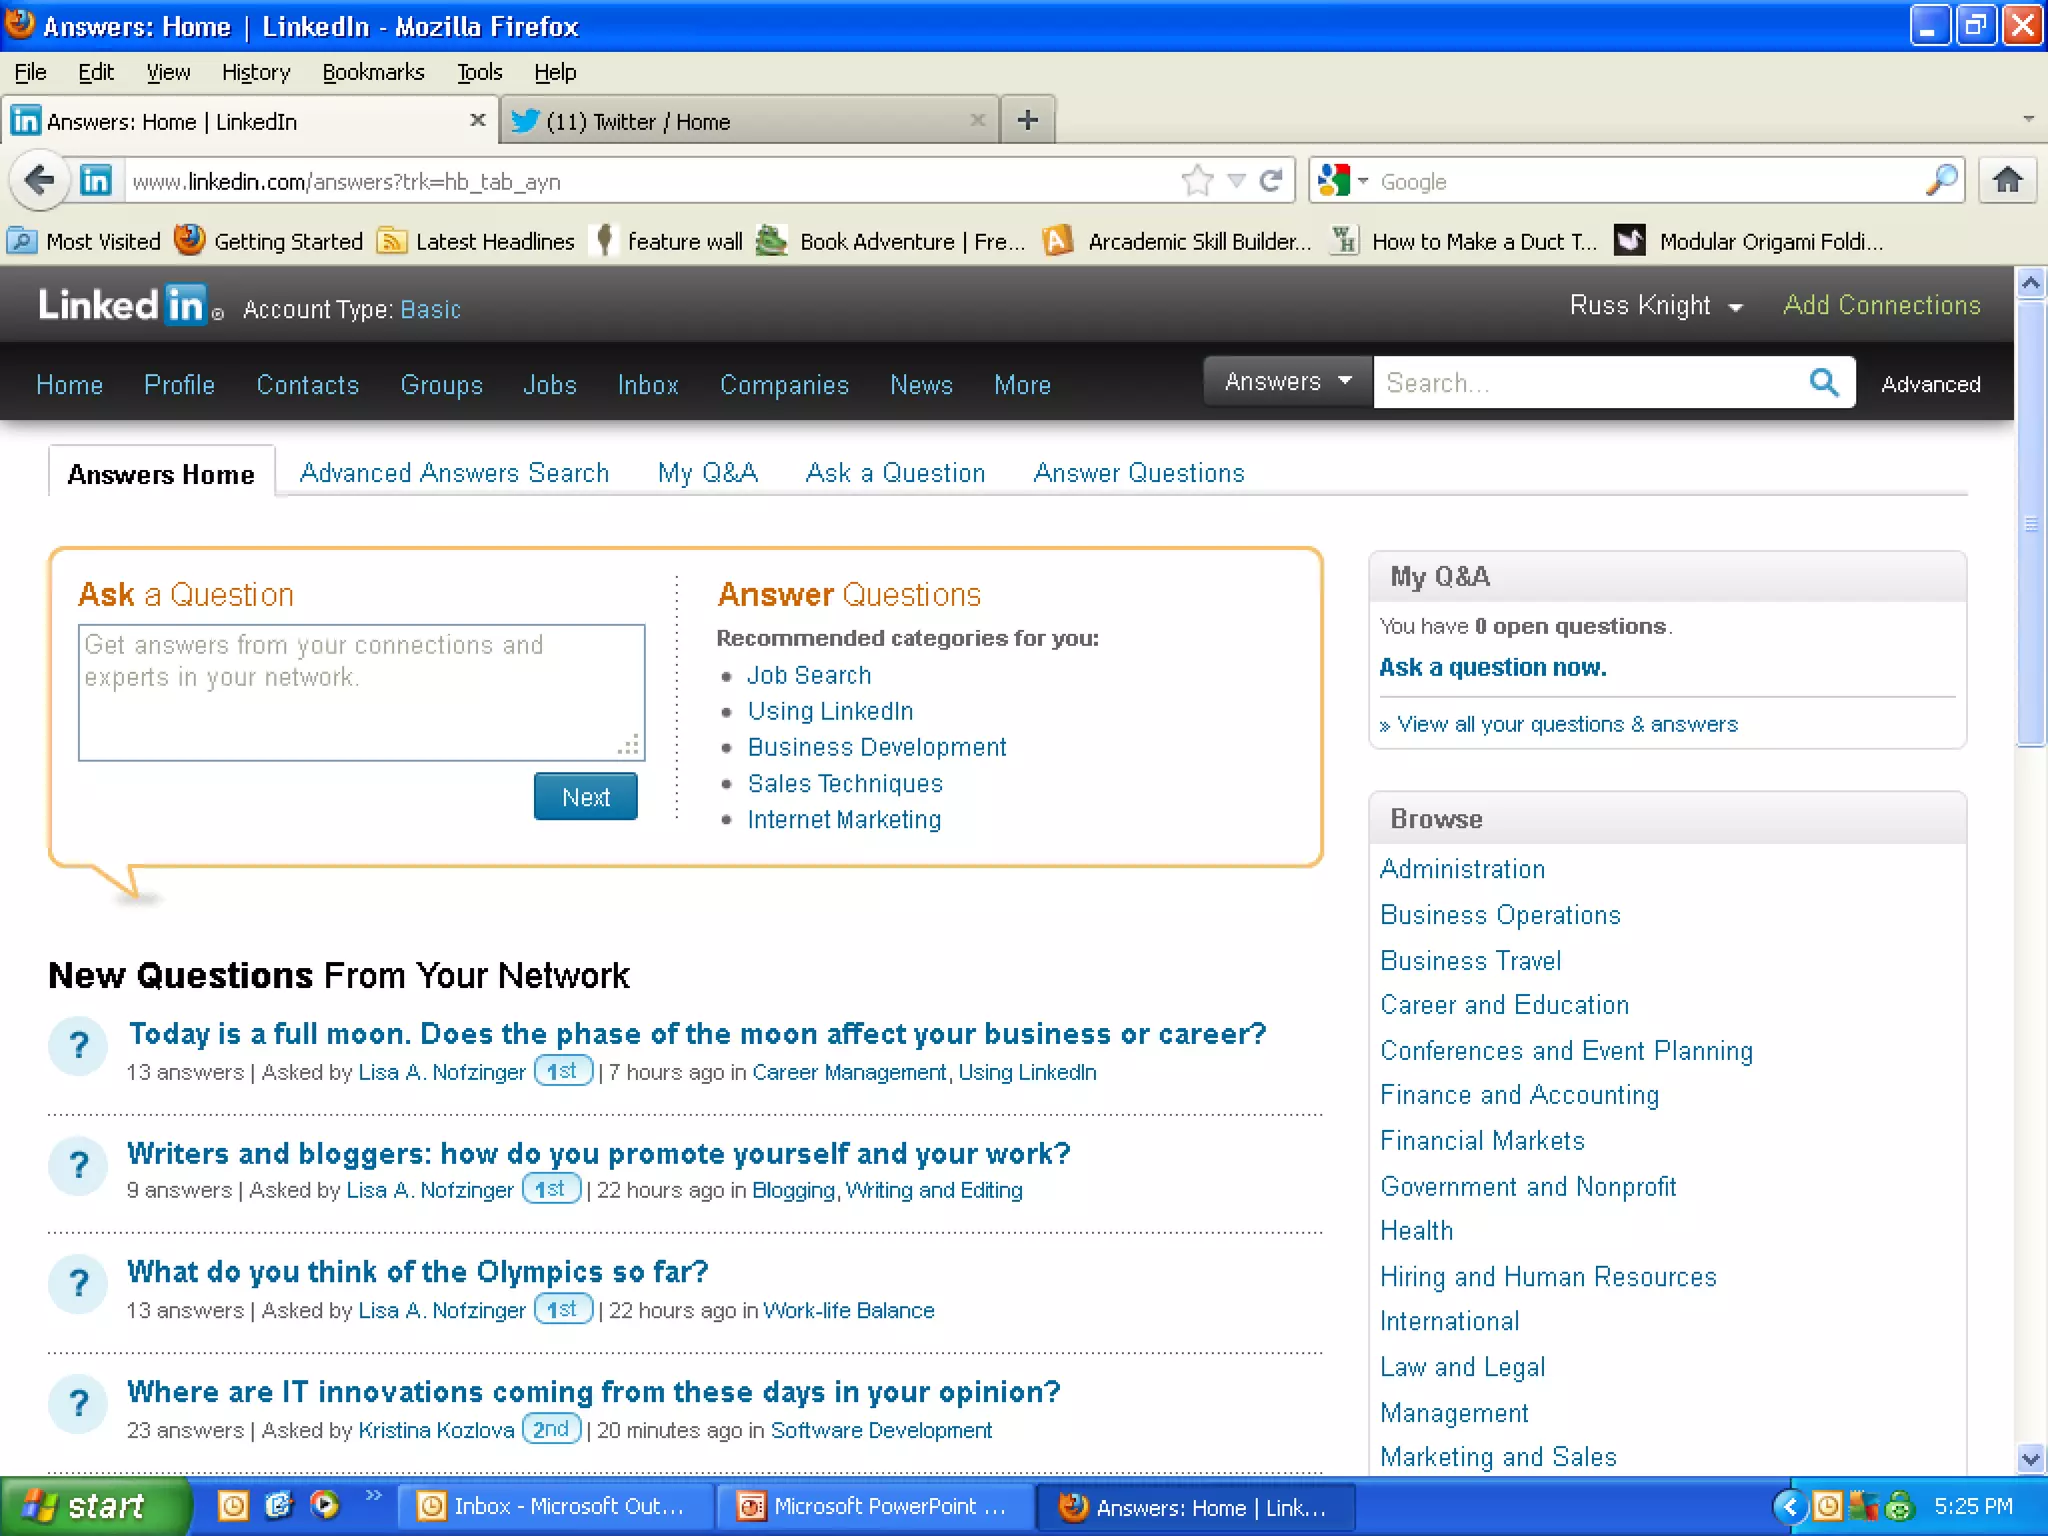2048x1536 pixels.
Task: Click inside the Ask a Question text box
Action: [x=360, y=692]
